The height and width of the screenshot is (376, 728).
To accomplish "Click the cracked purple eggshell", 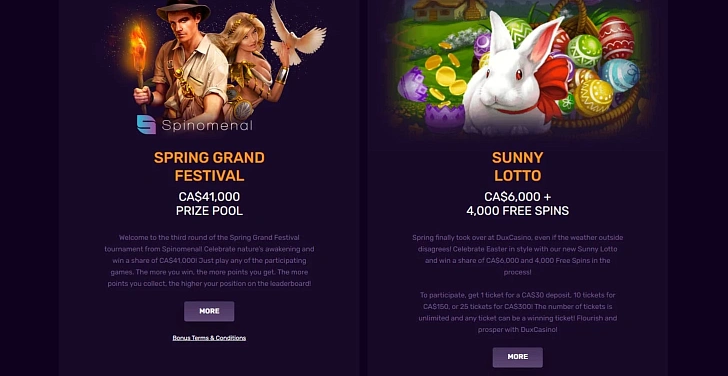I will 444,118.
